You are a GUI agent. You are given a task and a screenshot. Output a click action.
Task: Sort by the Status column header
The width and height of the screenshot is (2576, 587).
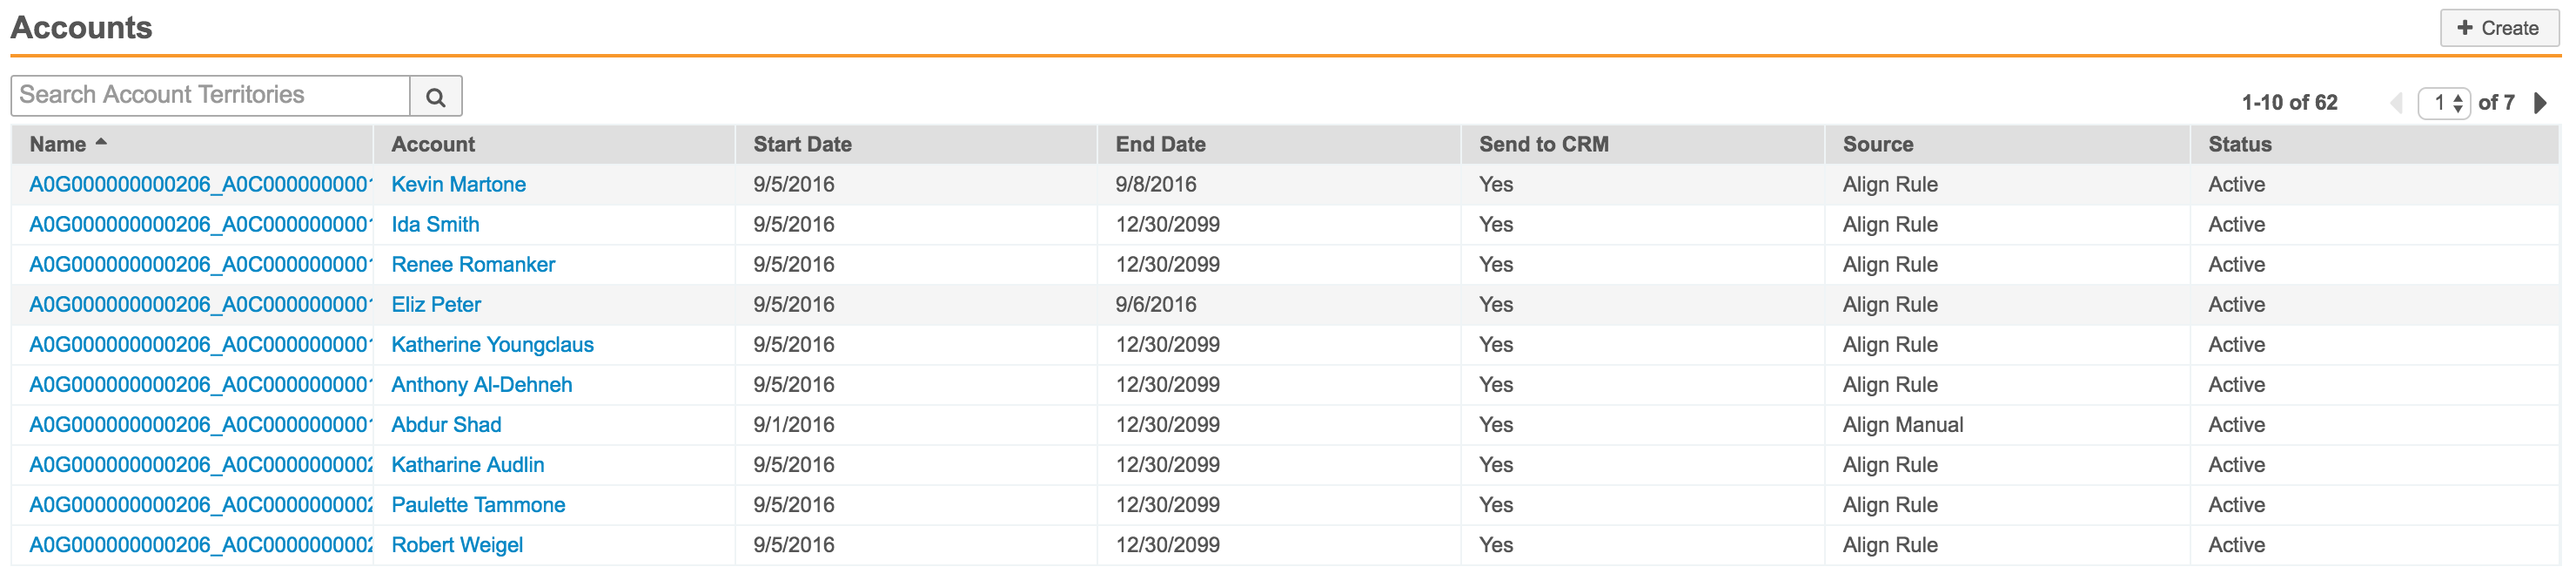[x=2239, y=144]
